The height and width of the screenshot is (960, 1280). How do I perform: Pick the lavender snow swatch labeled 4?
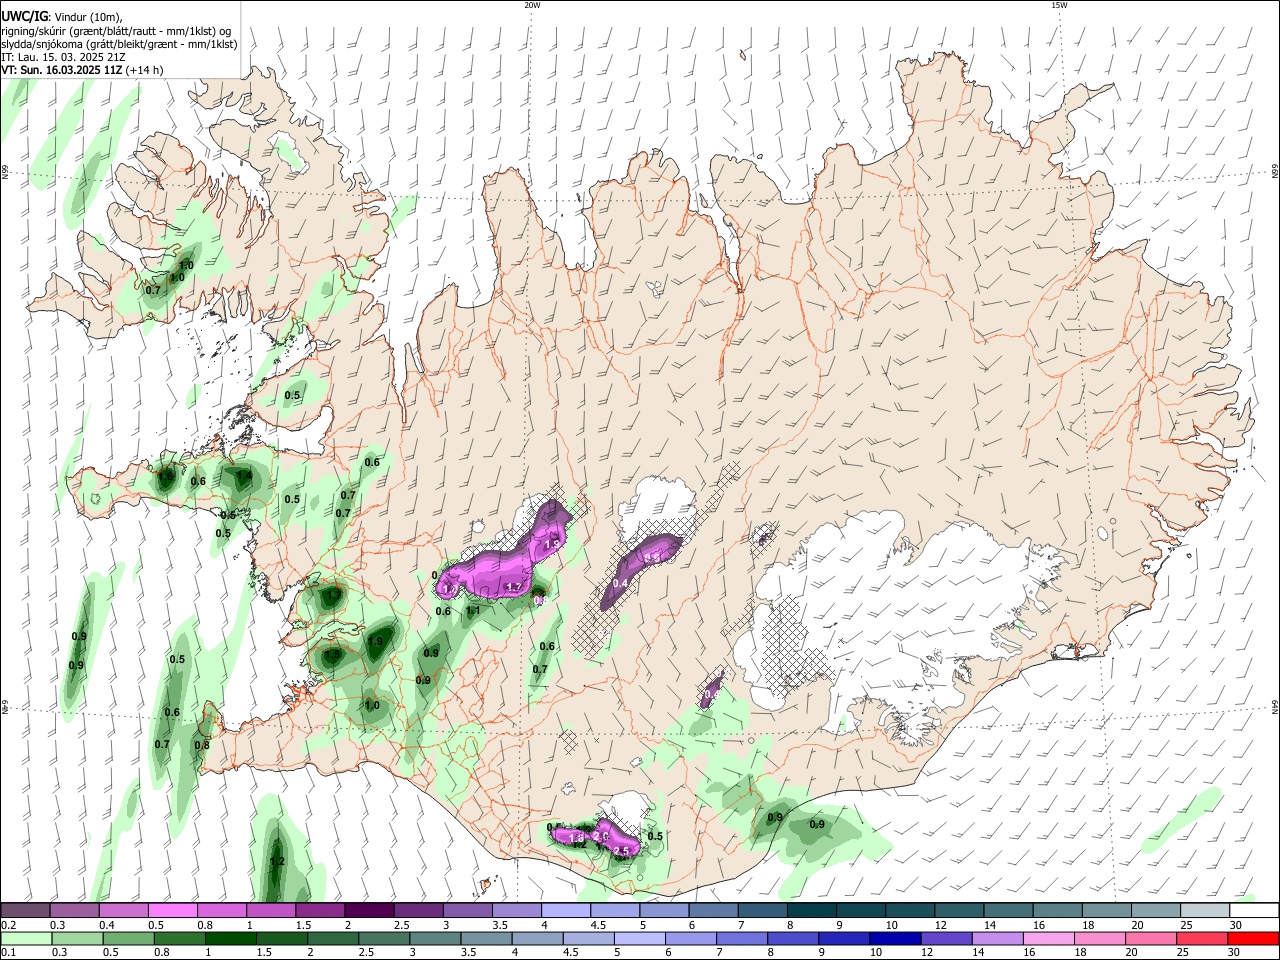point(566,910)
